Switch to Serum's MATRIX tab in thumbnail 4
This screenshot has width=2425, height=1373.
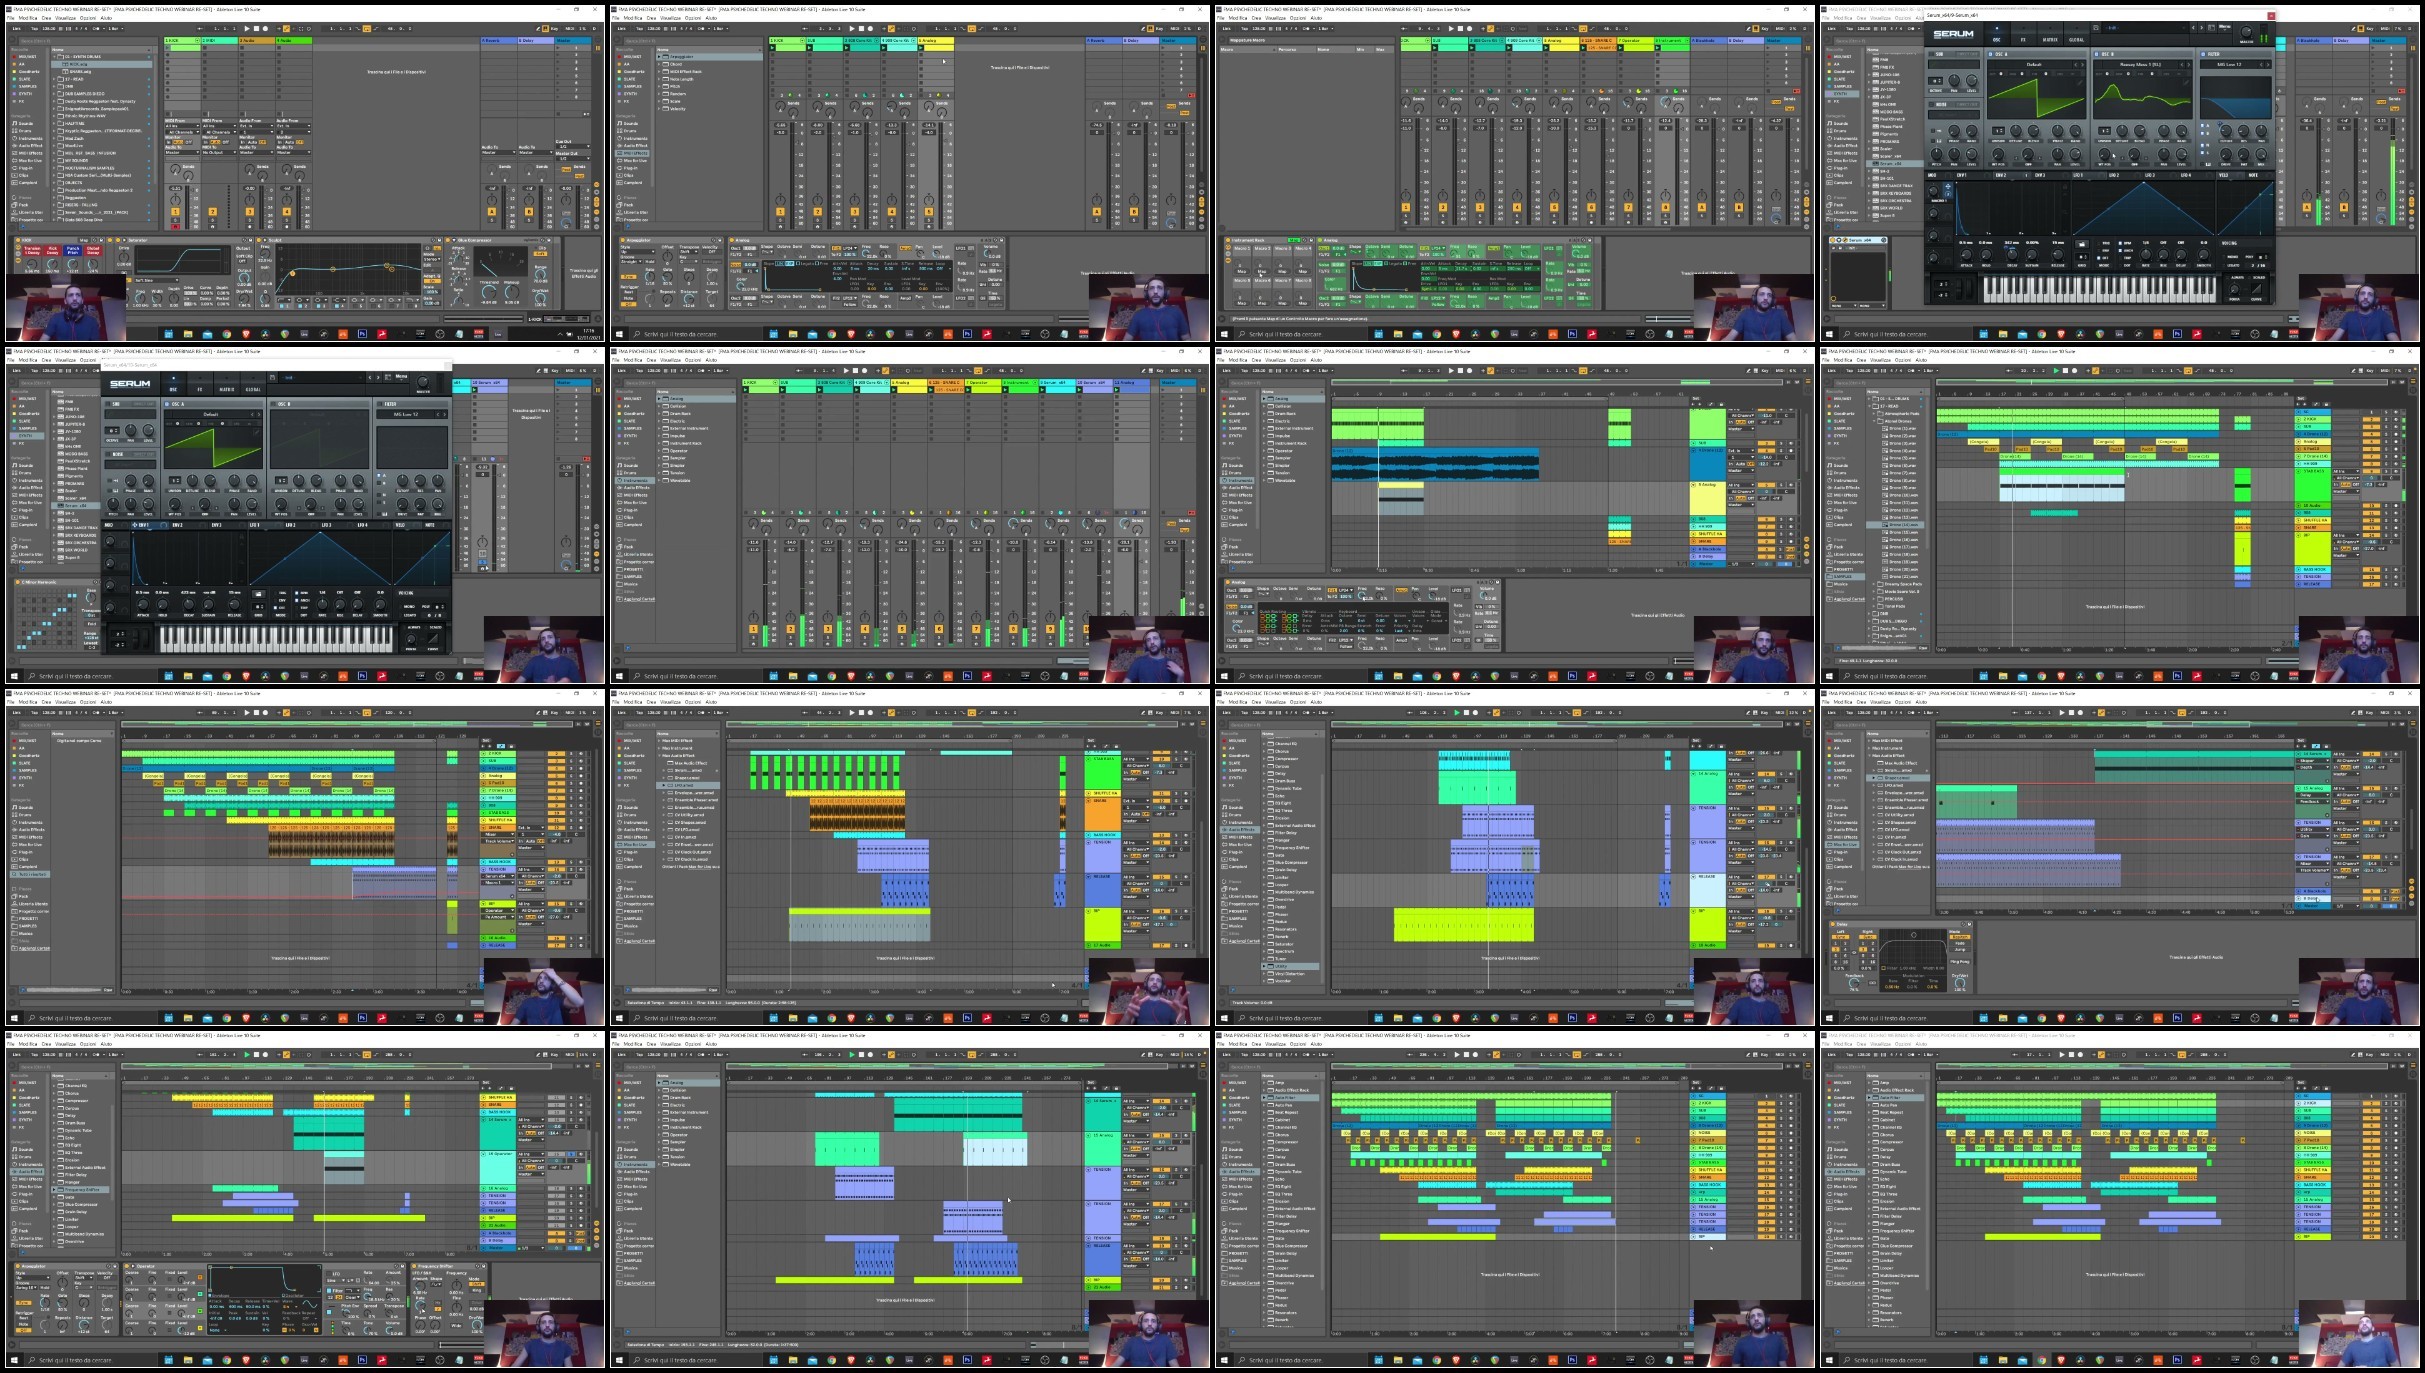[x=2050, y=34]
